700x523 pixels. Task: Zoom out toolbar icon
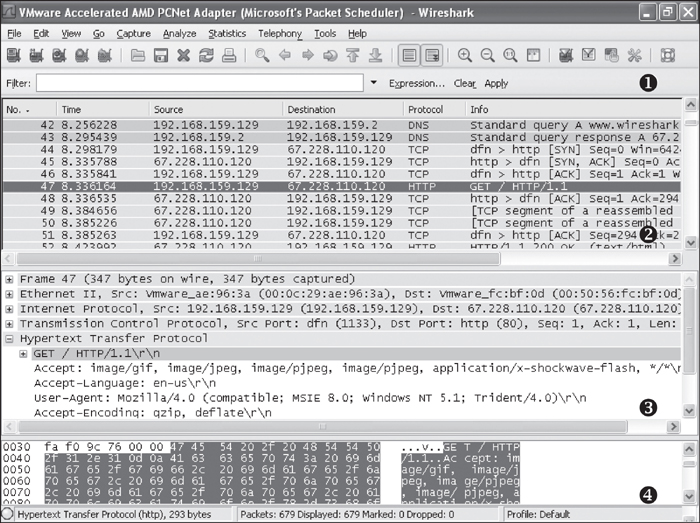[488, 56]
